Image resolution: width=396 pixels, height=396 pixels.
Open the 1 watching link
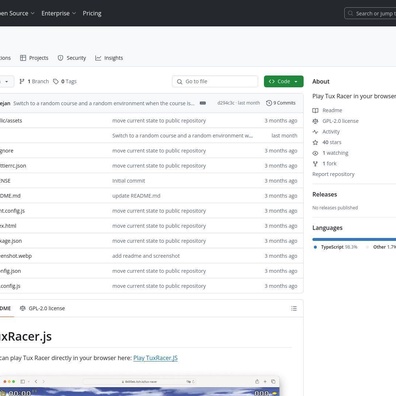coord(335,153)
